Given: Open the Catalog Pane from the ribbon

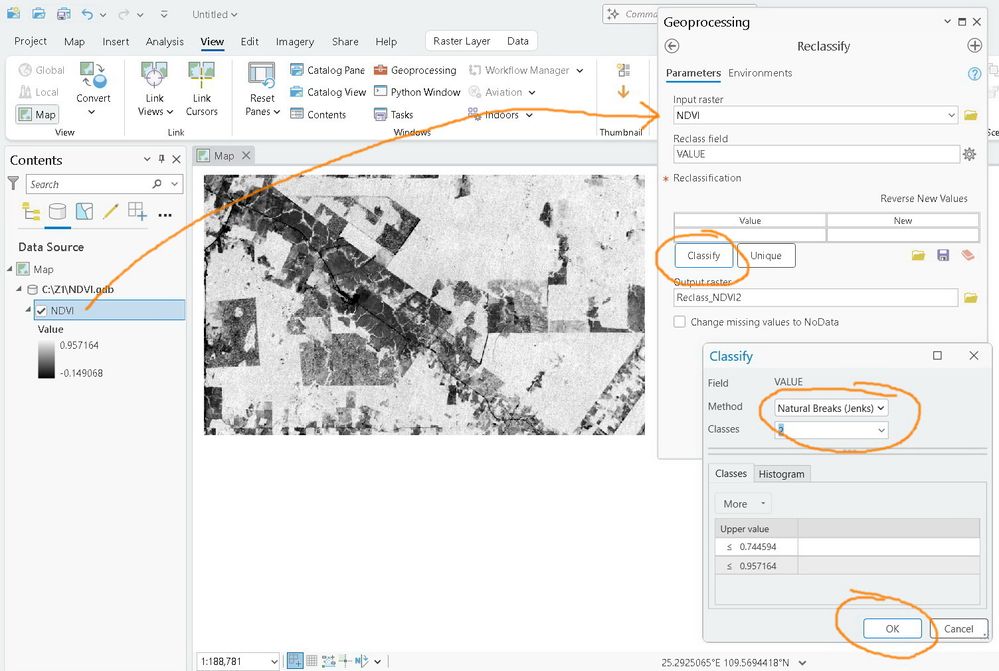Looking at the screenshot, I should (328, 70).
